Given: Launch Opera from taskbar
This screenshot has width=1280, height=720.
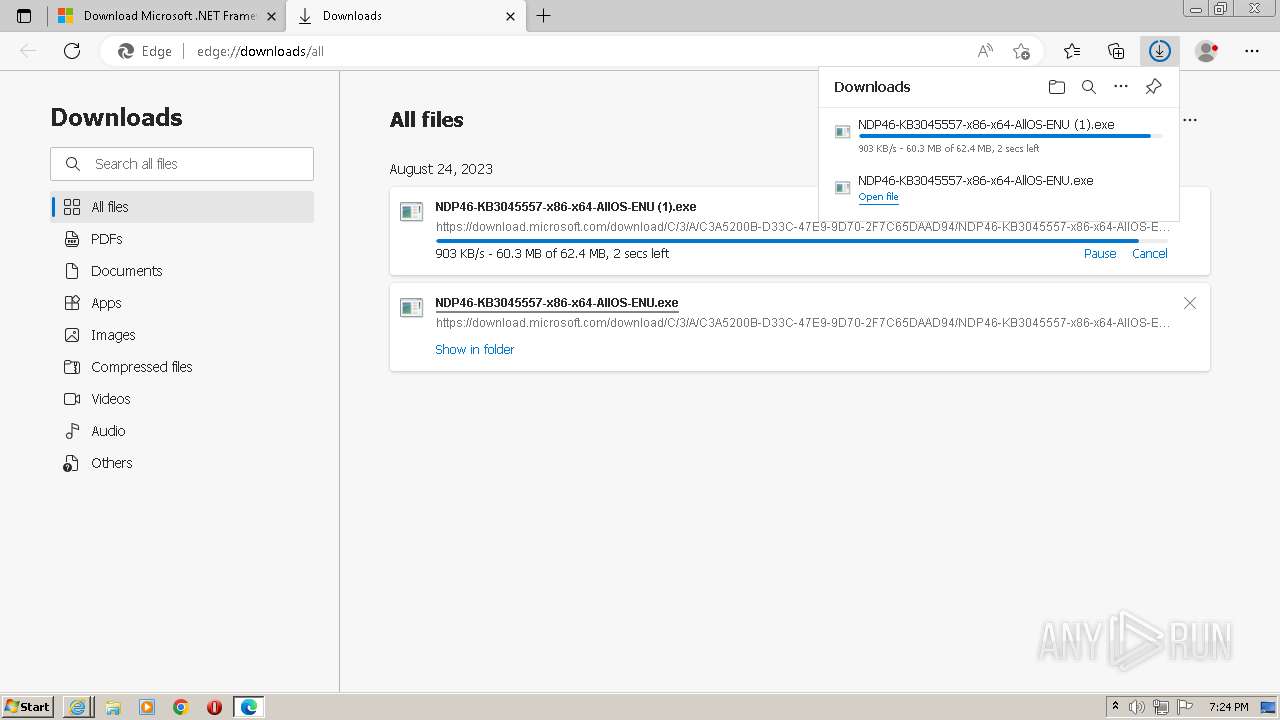Looking at the screenshot, I should tap(214, 707).
